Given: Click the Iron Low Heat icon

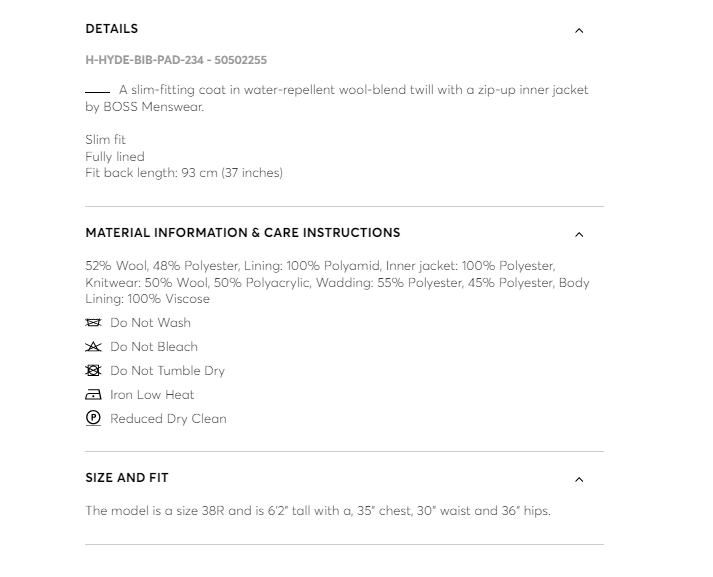Looking at the screenshot, I should [x=94, y=395].
